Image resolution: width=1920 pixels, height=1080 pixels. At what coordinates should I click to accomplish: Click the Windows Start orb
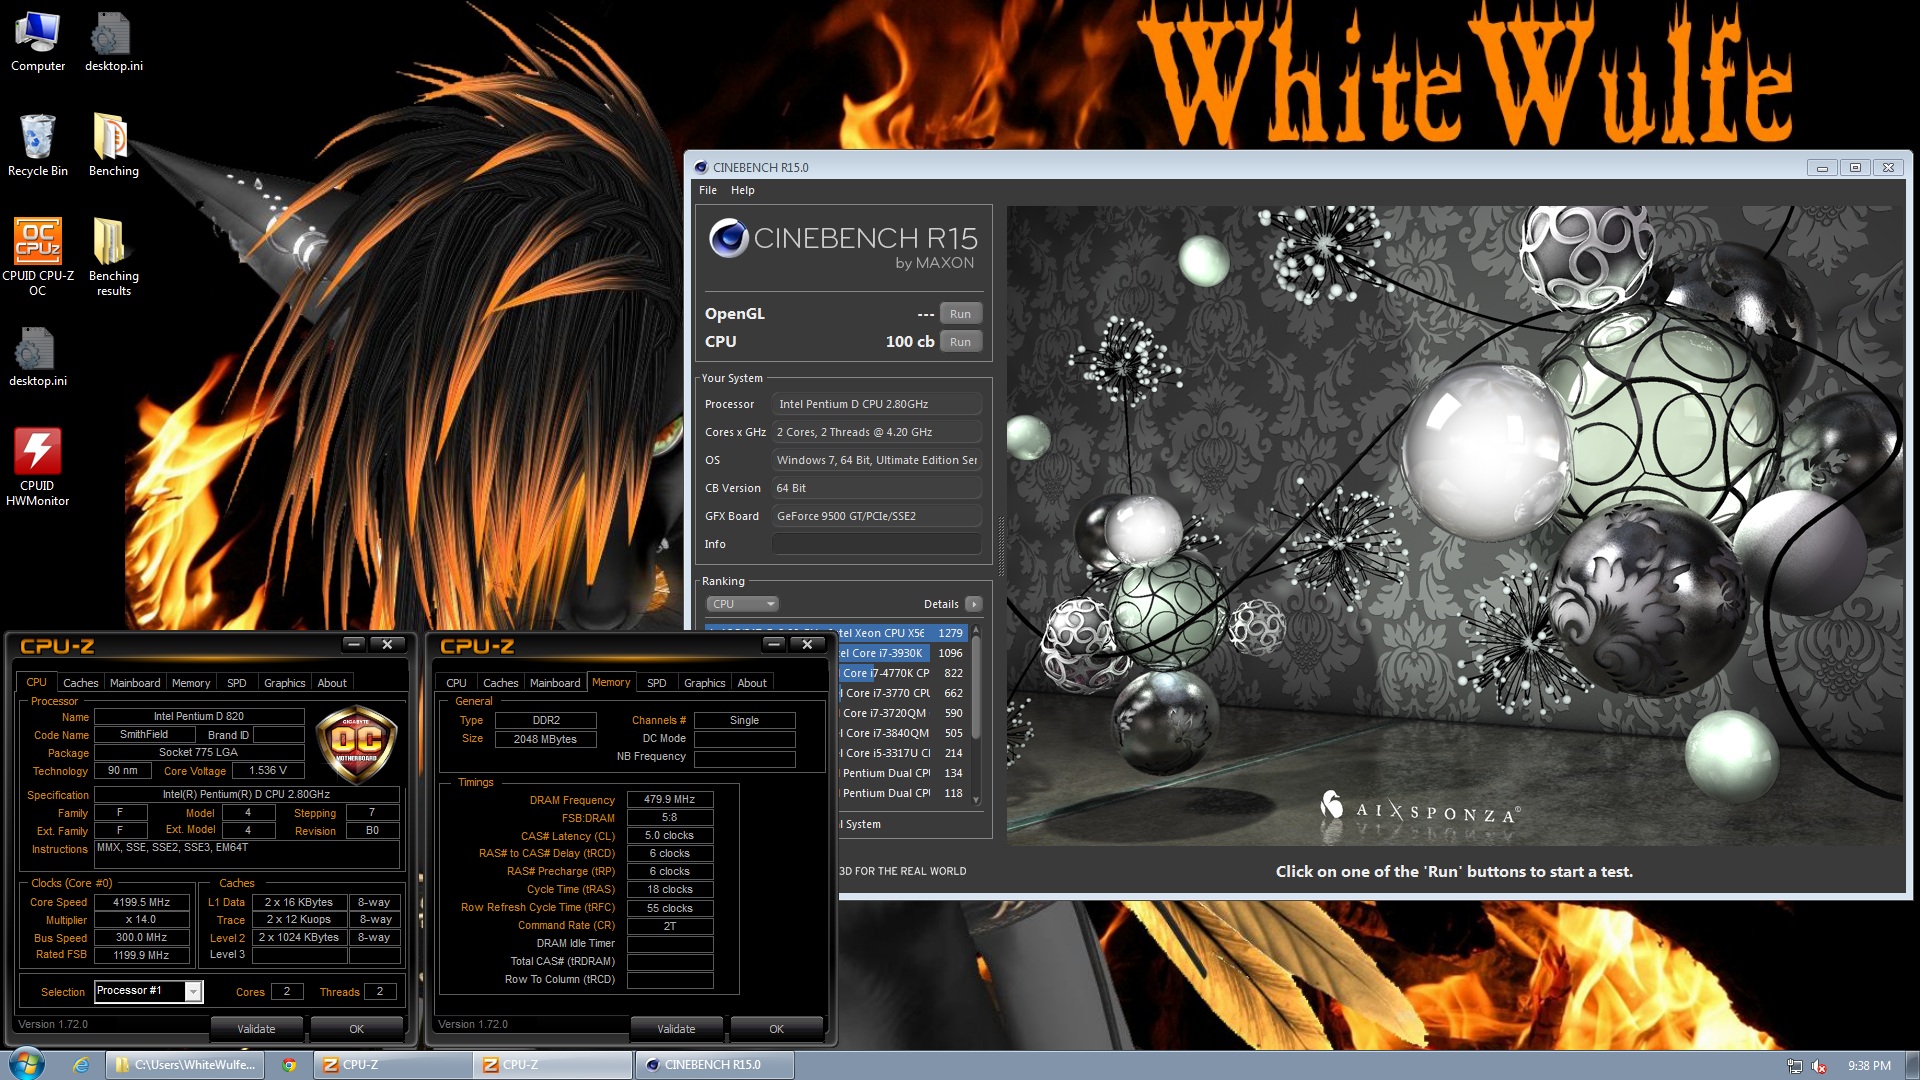[x=27, y=1064]
